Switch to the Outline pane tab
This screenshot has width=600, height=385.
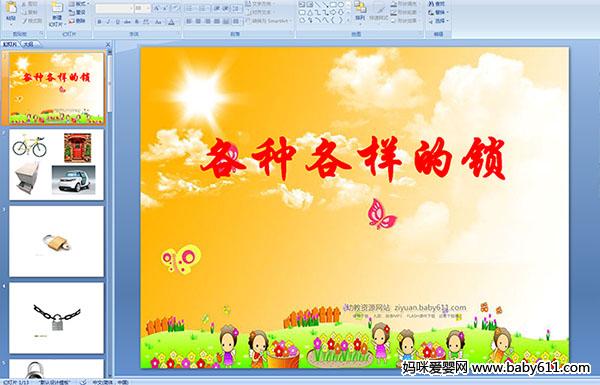pos(29,44)
